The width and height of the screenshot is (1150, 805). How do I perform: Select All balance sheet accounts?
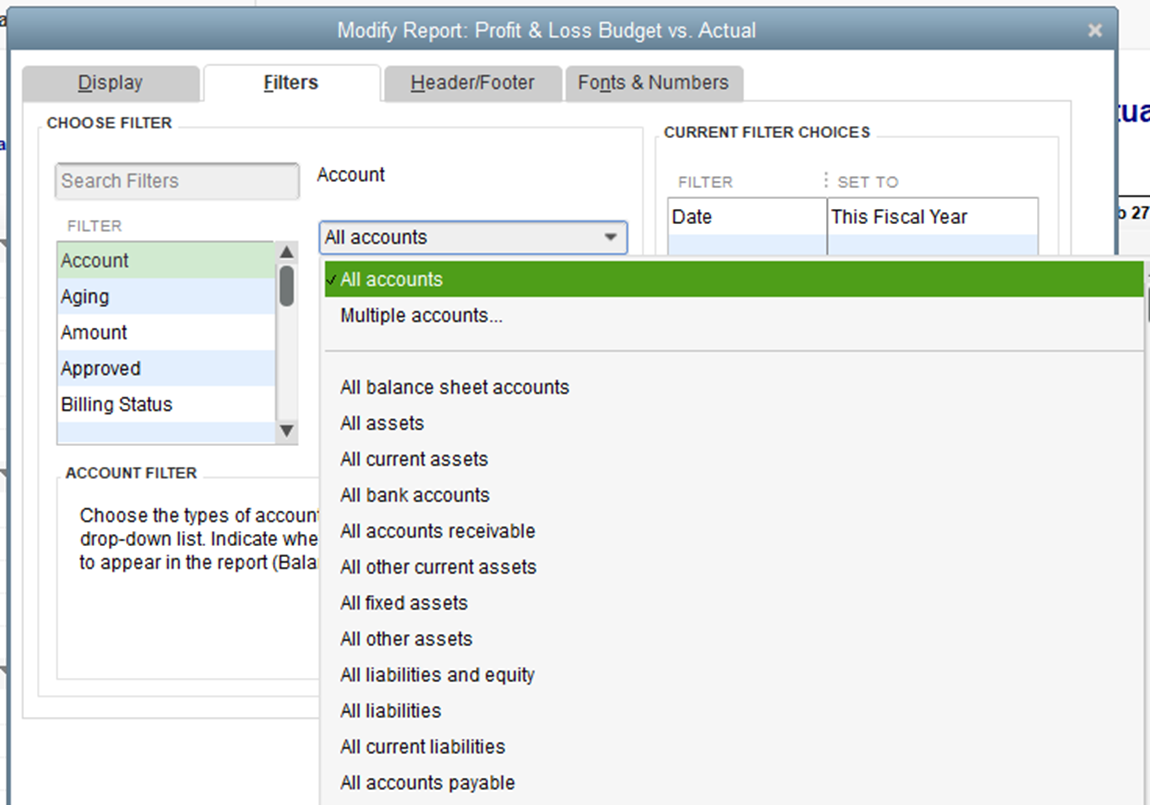coord(454,388)
